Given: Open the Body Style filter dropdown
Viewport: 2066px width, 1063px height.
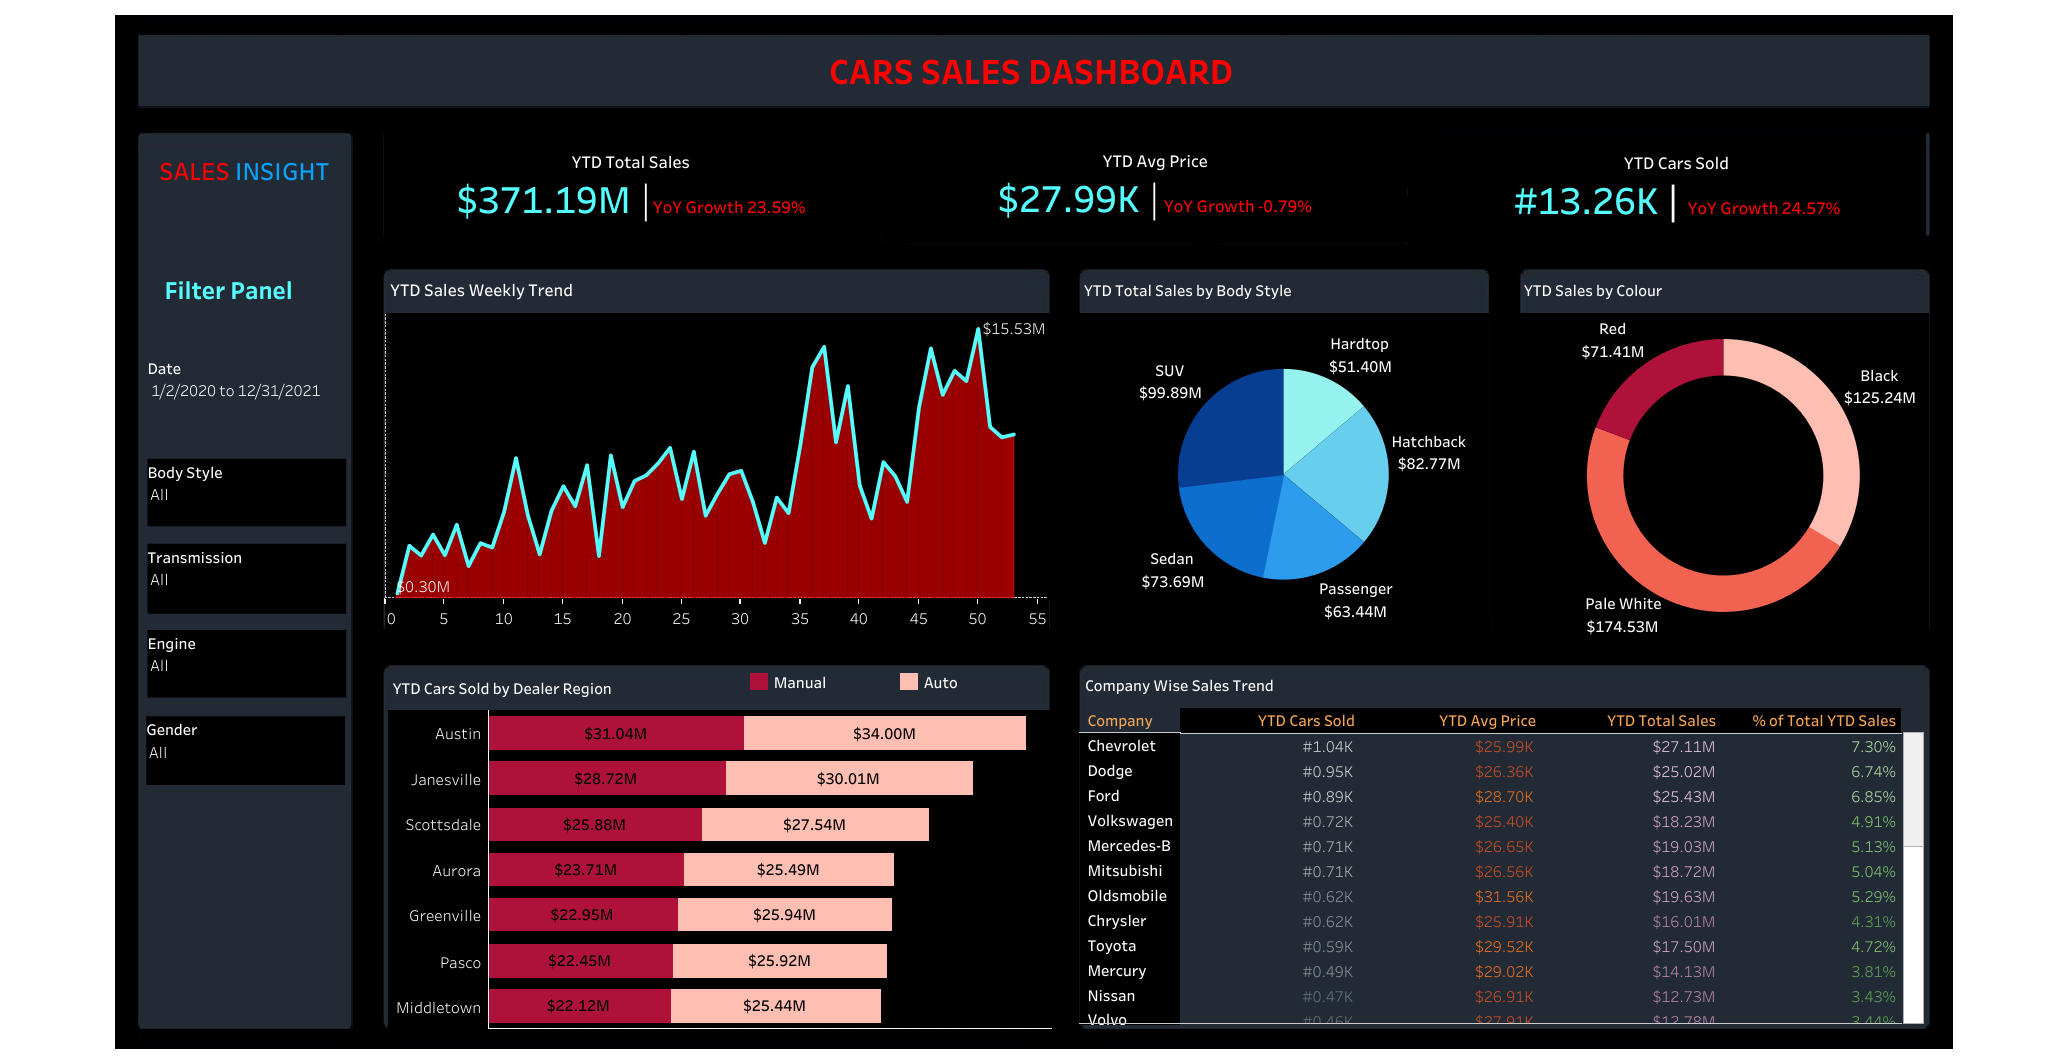Looking at the screenshot, I should (246, 492).
